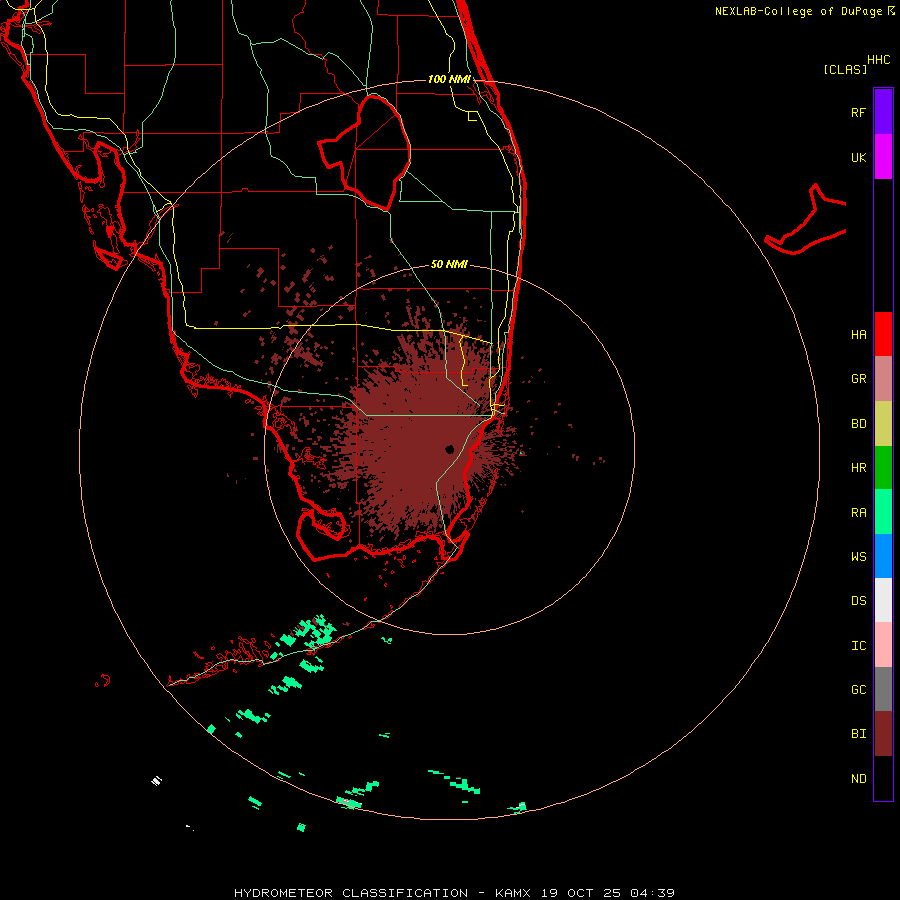900x900 pixels.
Task: Pick the RA bright green legend swatch
Action: (x=883, y=512)
